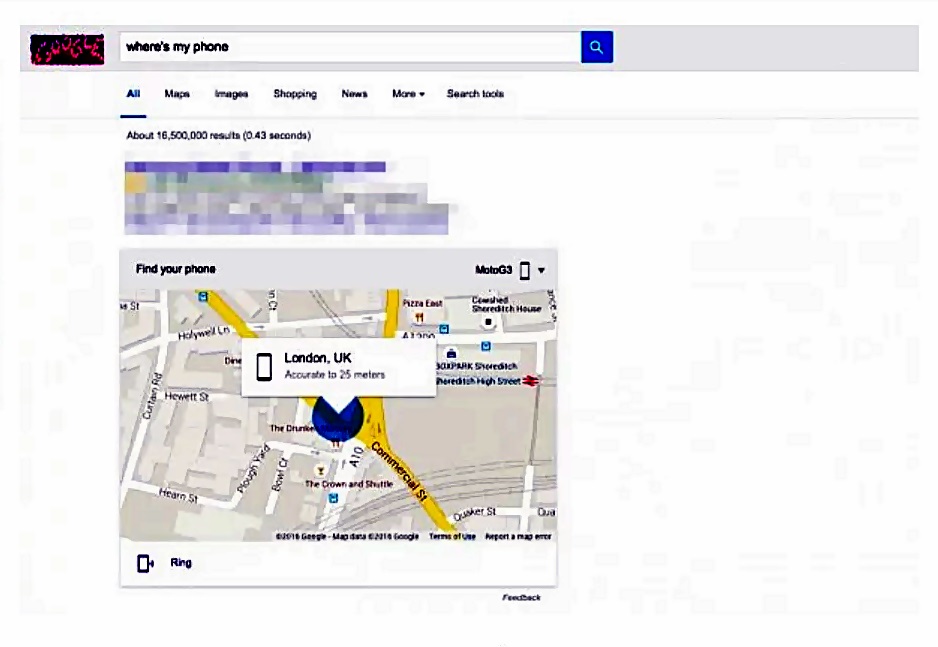Click the results count text
Screen dimensions: 938x647
click(x=218, y=136)
